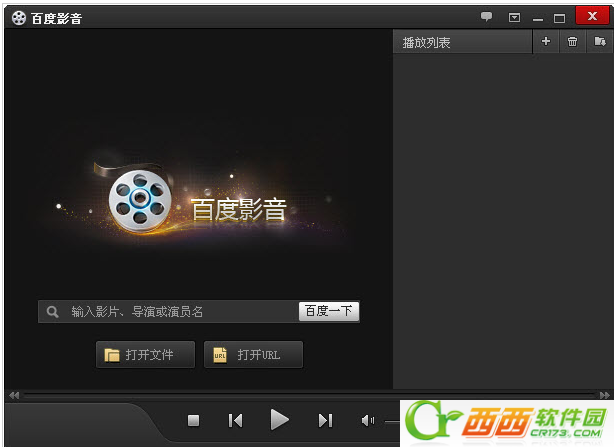
Task: Click the fast forward double arrow on progress bar
Action: point(605,395)
